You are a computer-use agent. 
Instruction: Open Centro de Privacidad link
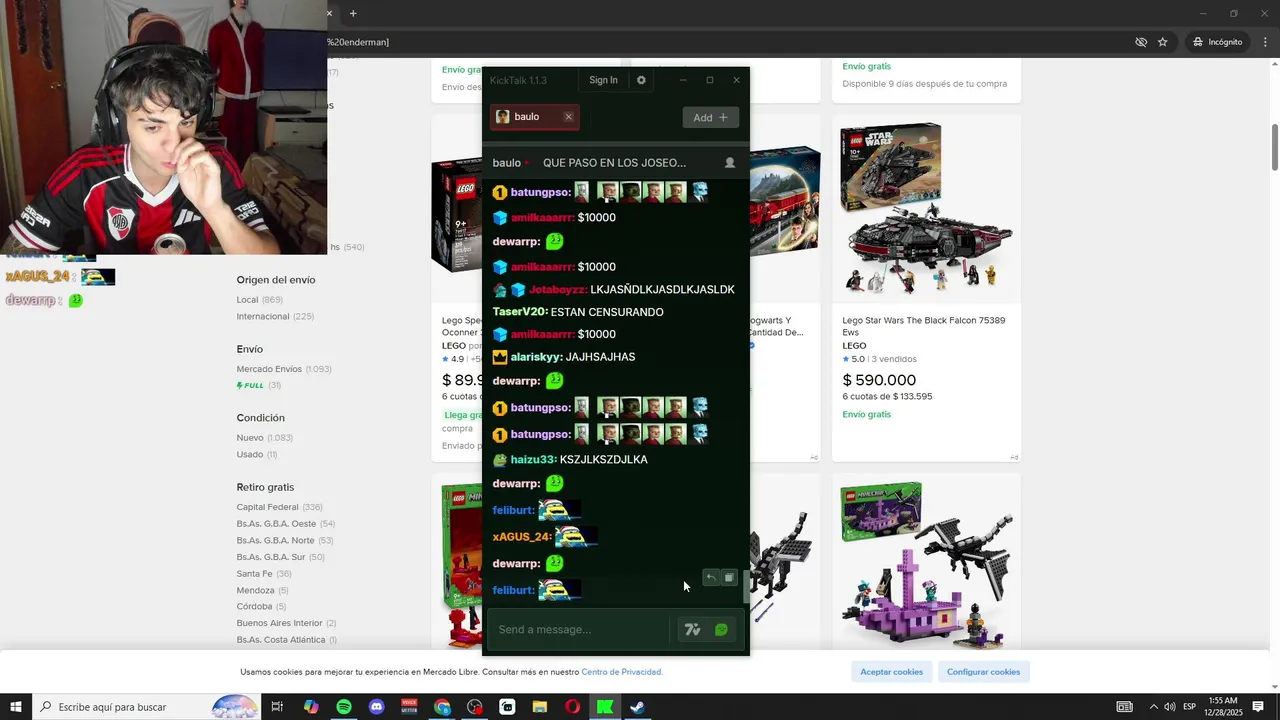(622, 672)
